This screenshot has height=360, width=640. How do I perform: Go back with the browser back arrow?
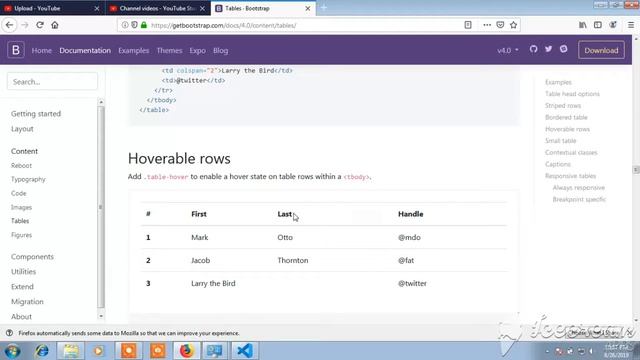[x=9, y=25]
